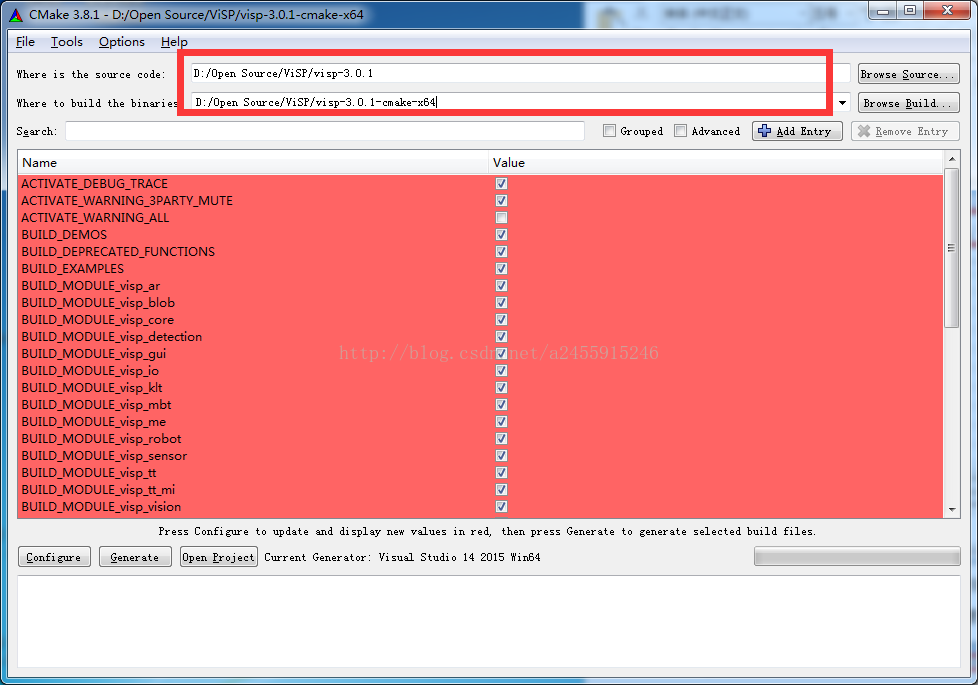
Task: Click the Remove Entry button
Action: click(905, 131)
